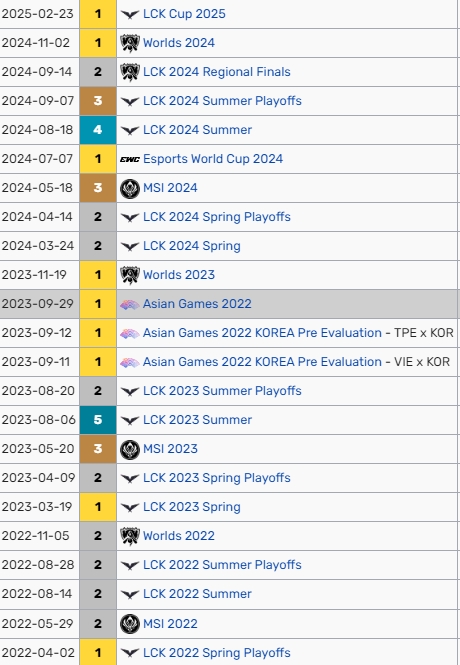Click the LCK logo beside LCK 2022 Spring Playoffs
Viewport: 460px width, 665px height.
[130, 653]
